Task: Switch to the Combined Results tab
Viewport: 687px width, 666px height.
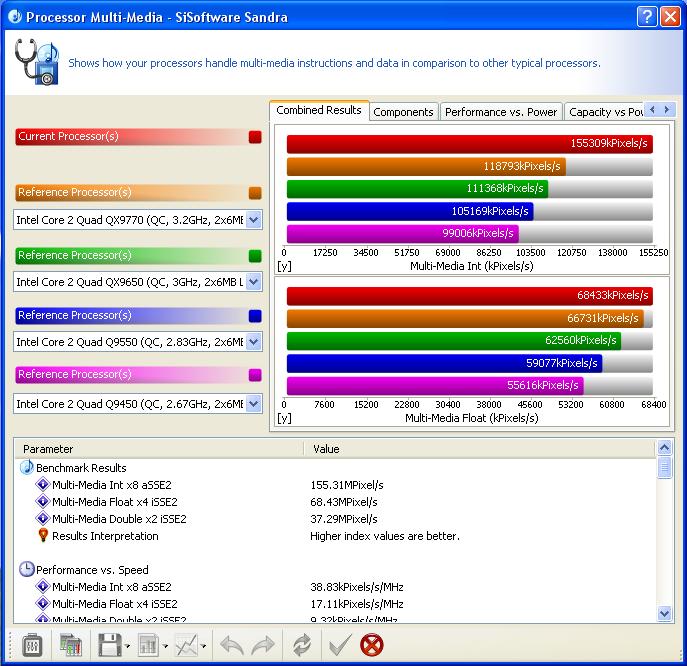Action: pyautogui.click(x=319, y=110)
